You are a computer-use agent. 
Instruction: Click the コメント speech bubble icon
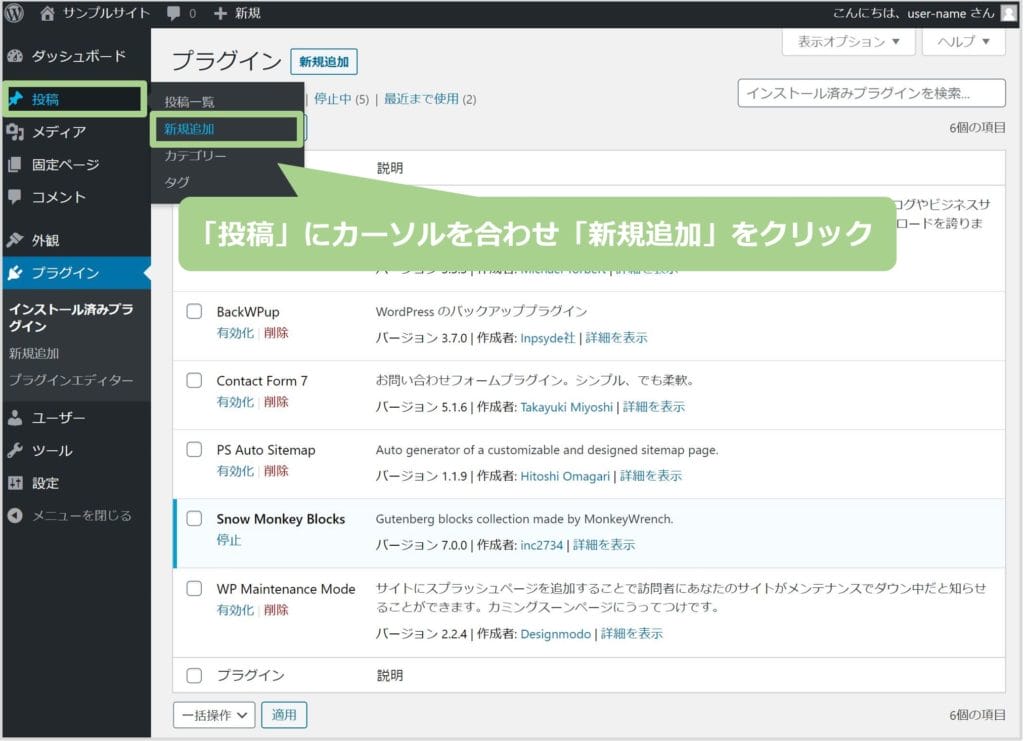[x=15, y=197]
